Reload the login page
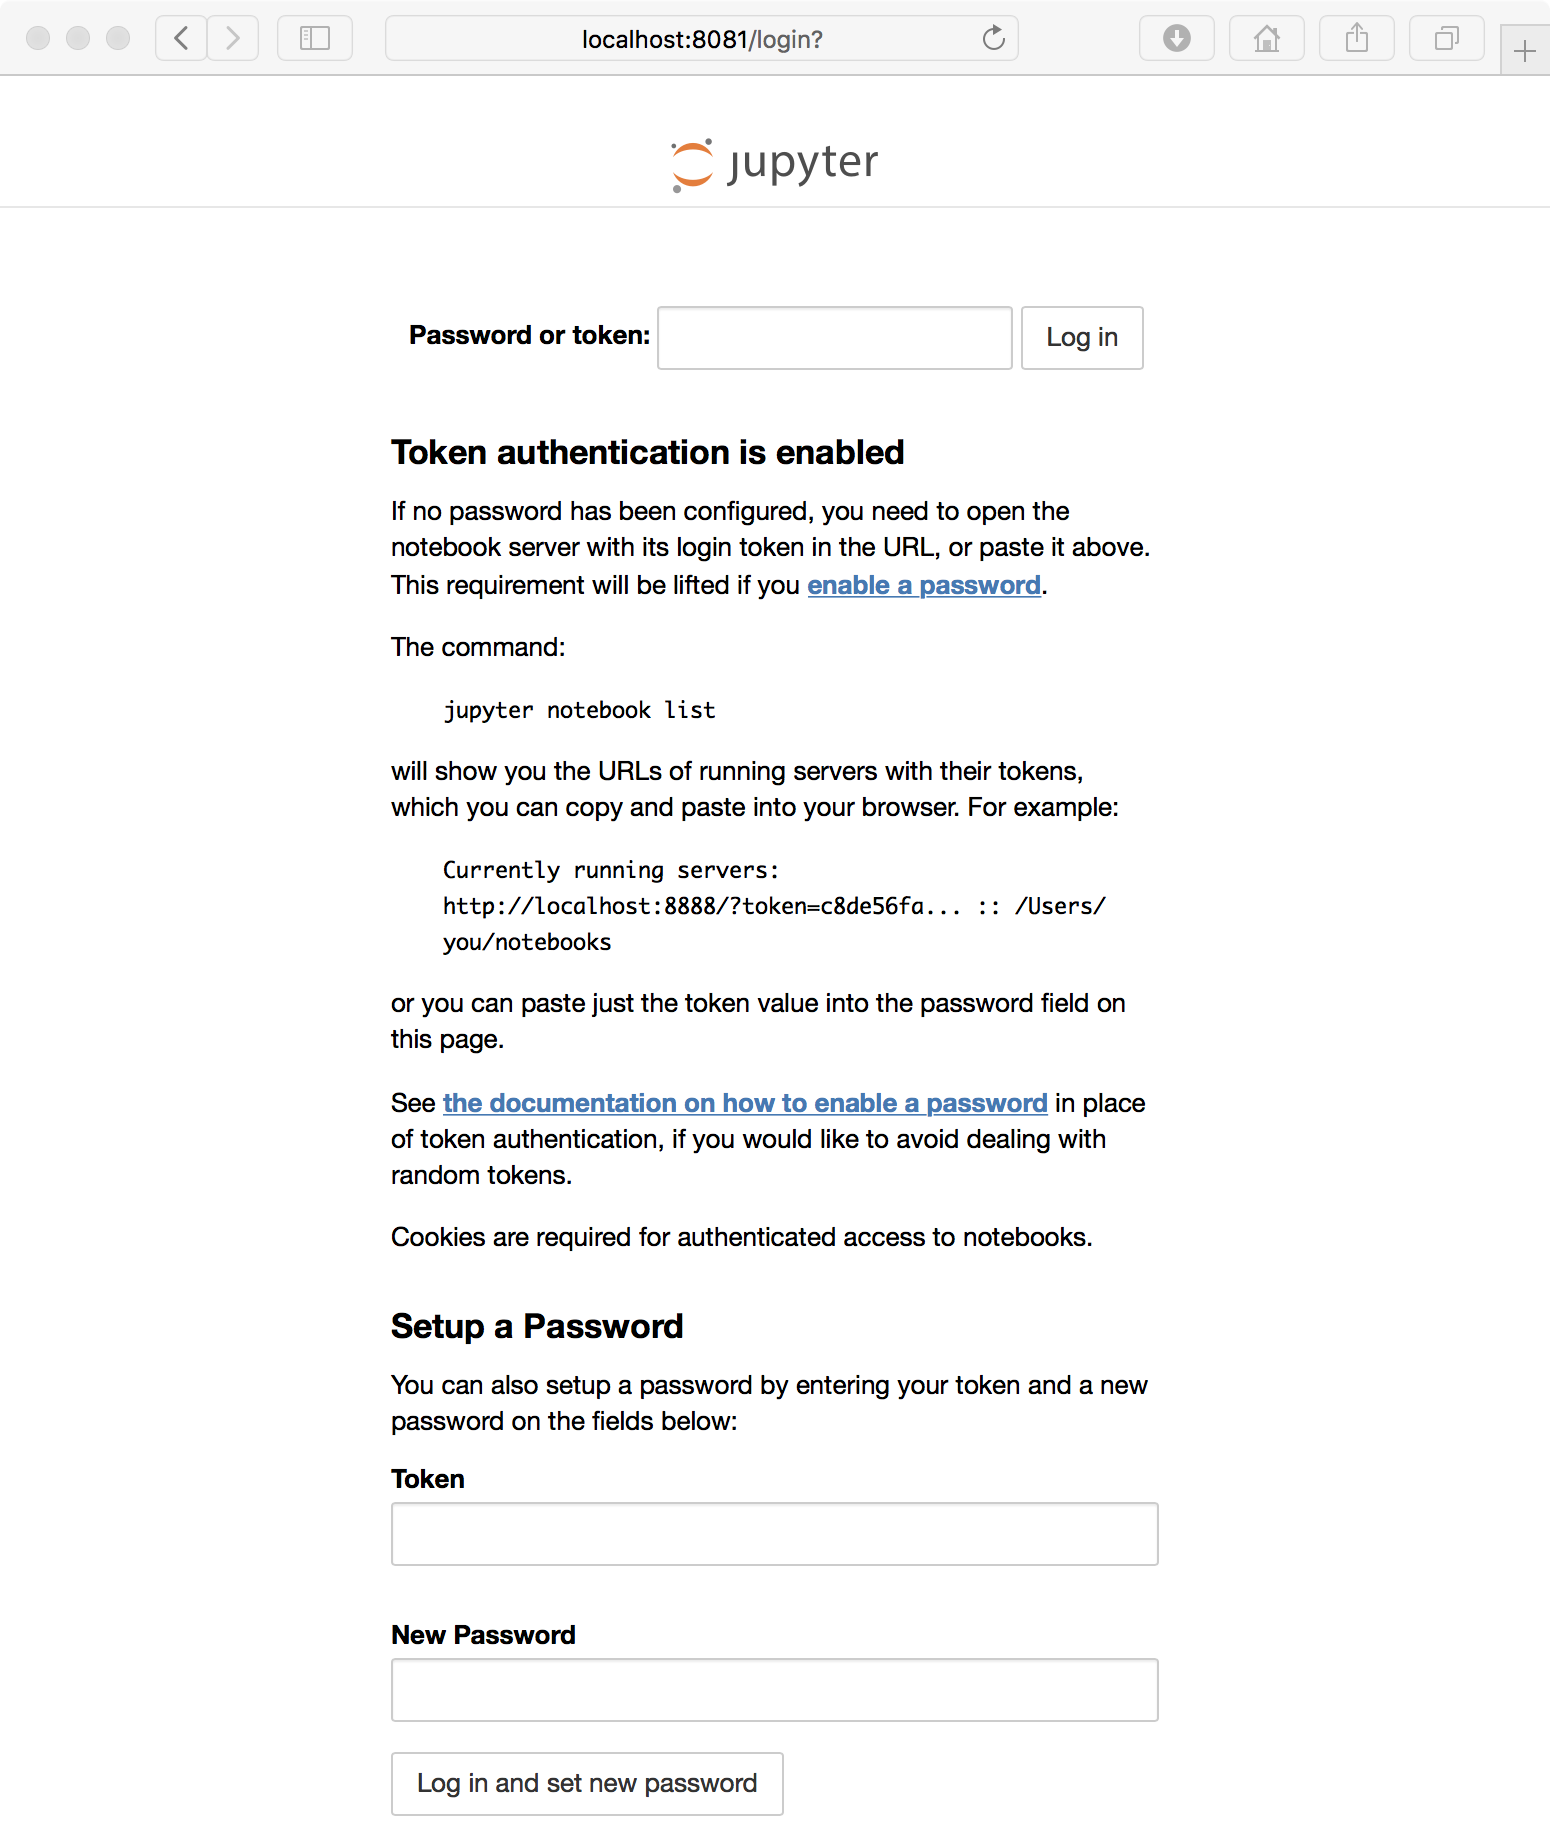 click(x=992, y=38)
